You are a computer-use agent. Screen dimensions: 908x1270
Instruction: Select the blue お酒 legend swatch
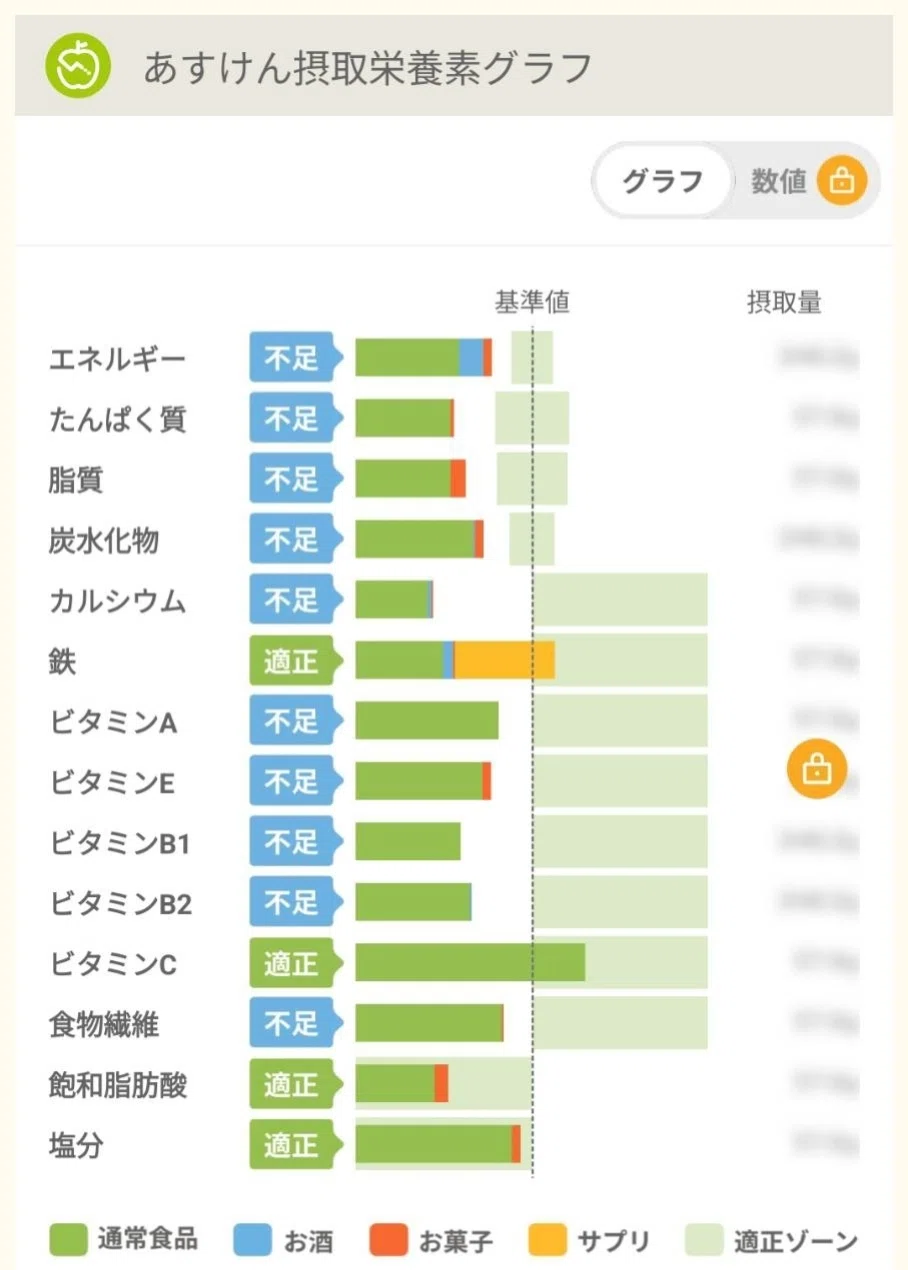pyautogui.click(x=253, y=1240)
